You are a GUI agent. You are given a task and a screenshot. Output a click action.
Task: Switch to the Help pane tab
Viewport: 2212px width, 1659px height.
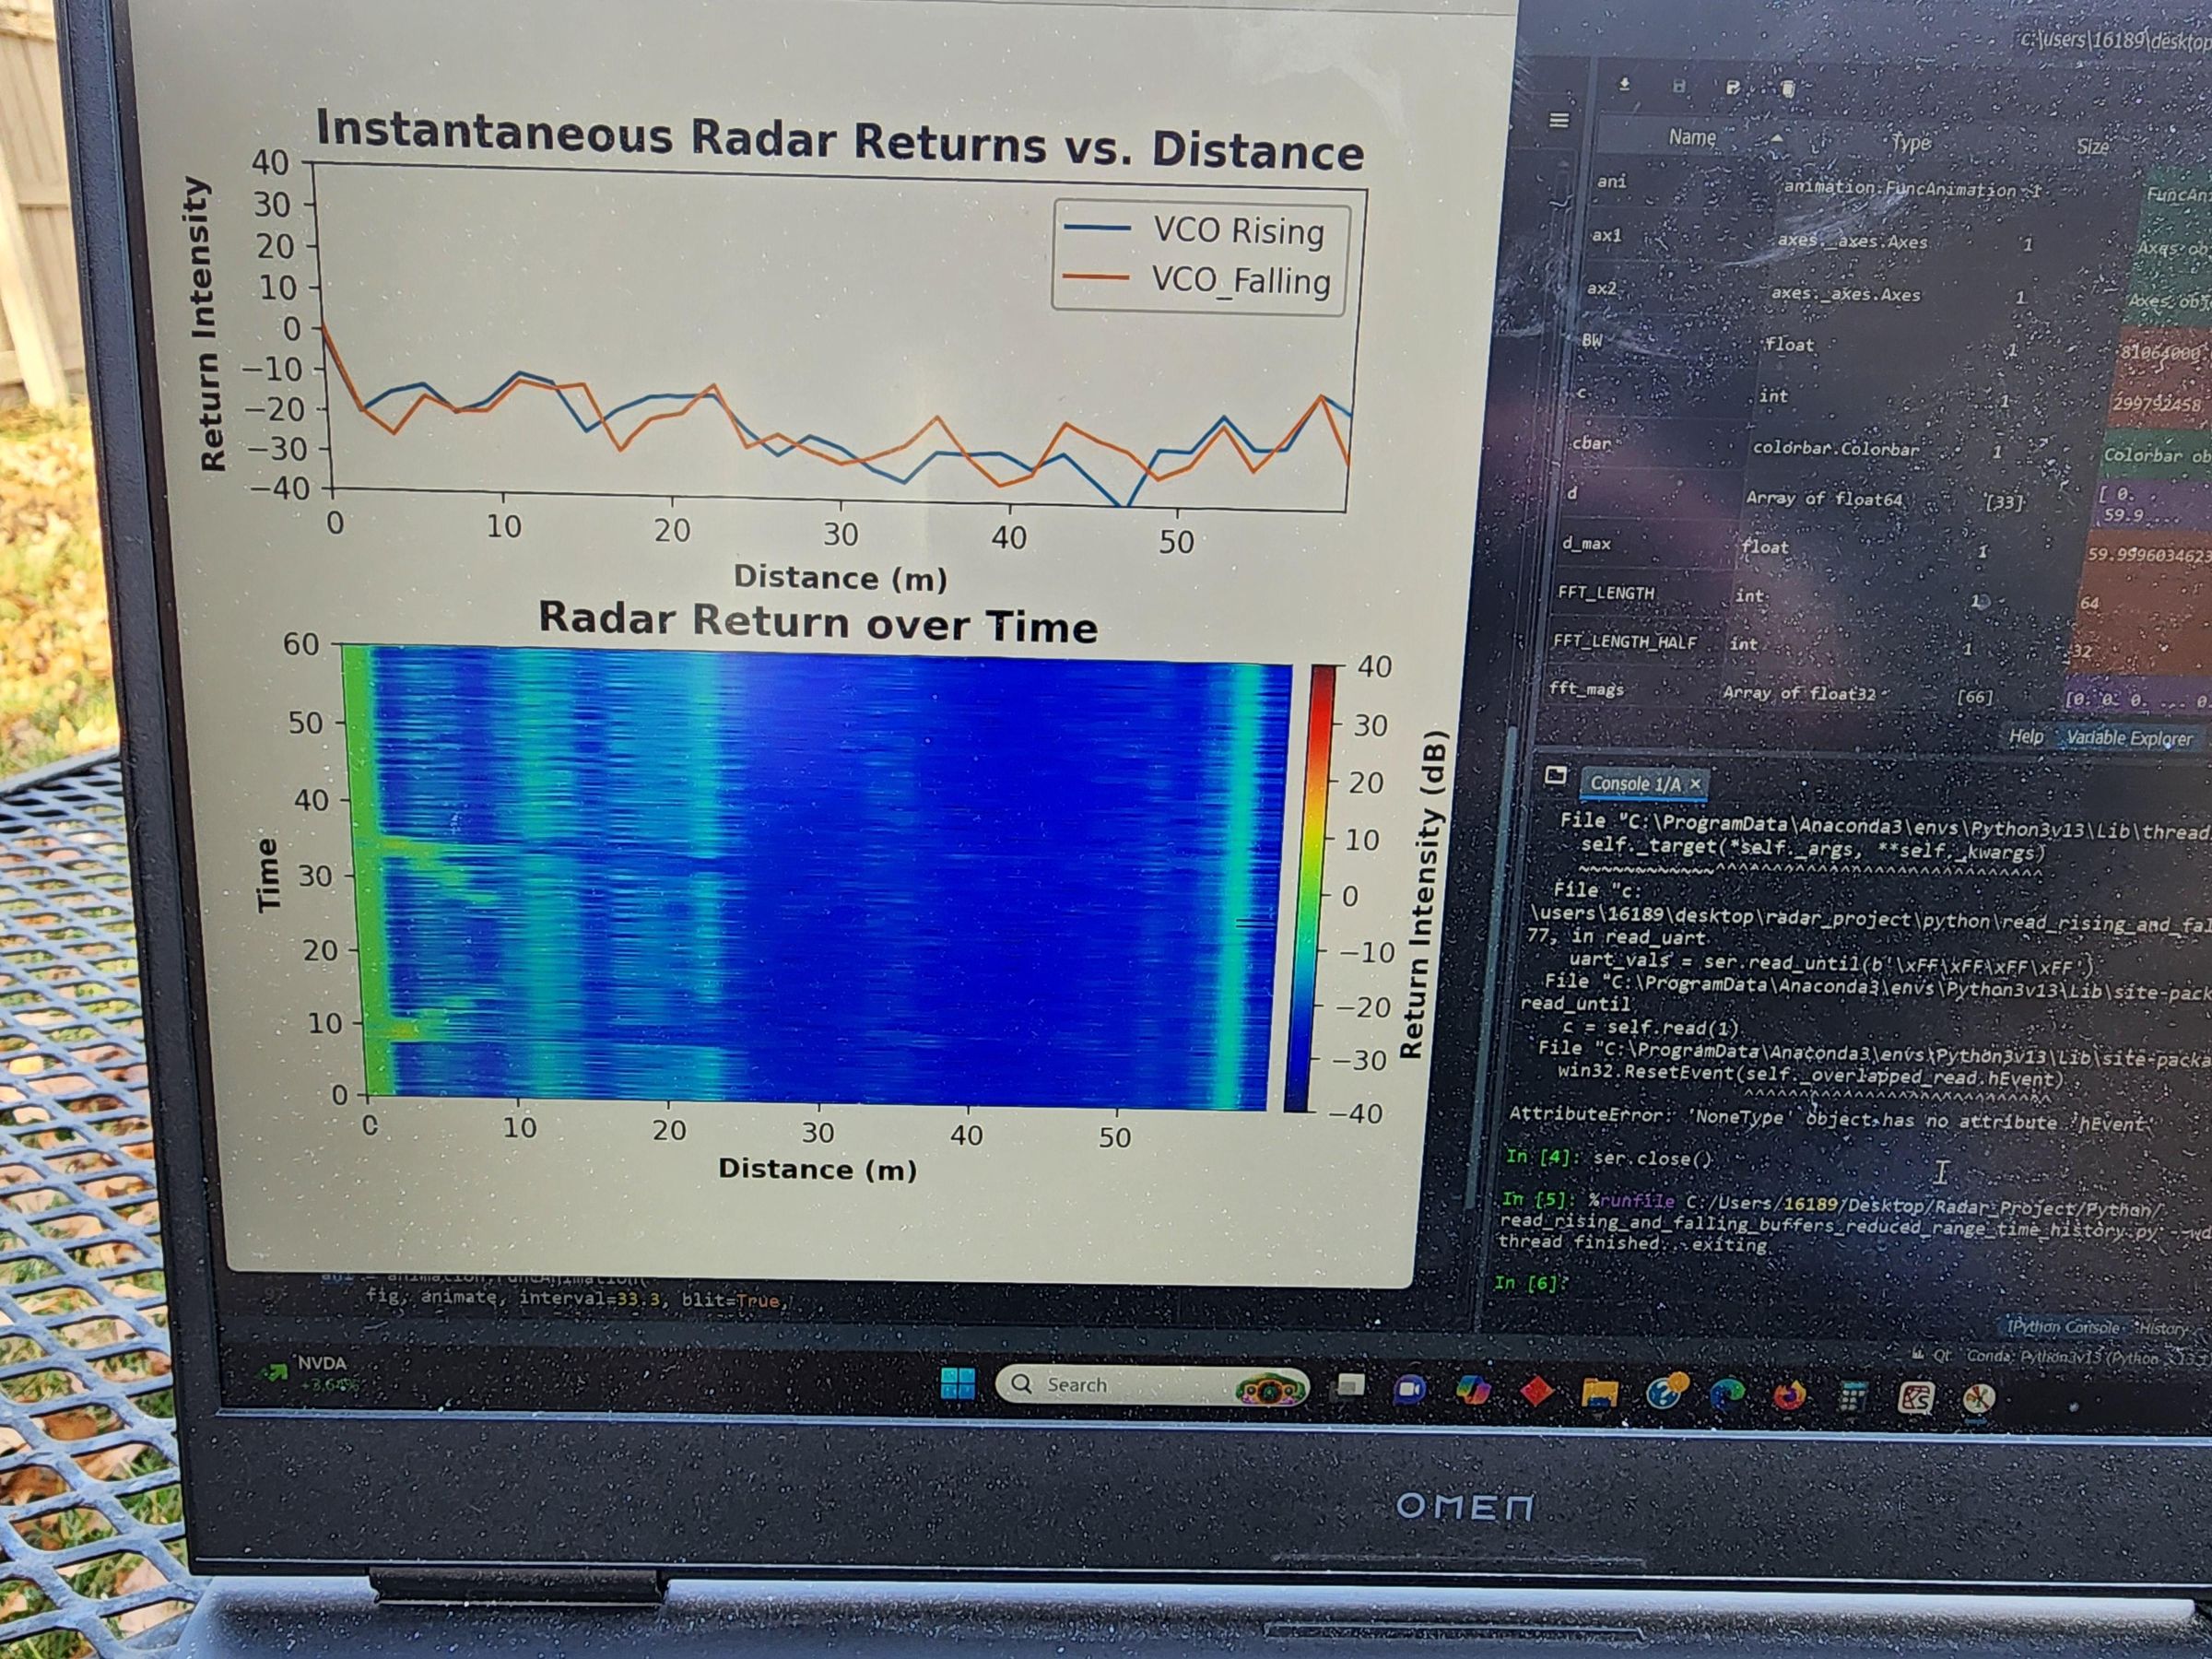tap(2026, 736)
